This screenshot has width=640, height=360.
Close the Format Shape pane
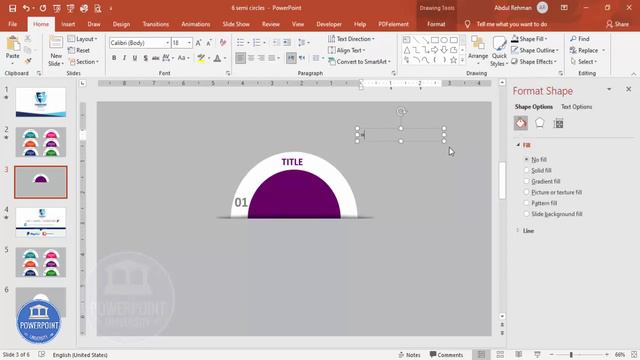pos(629,89)
